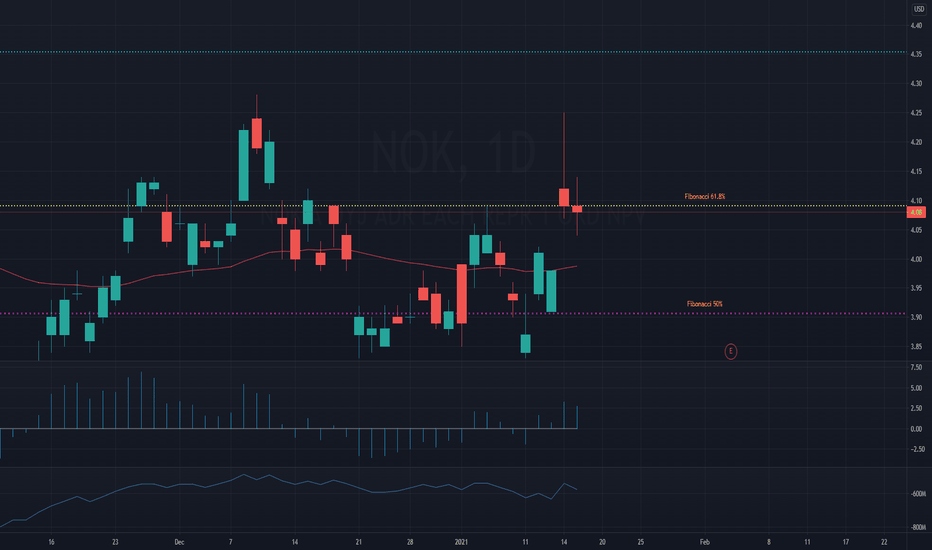Click the 25 label on the date axis
932x550 pixels.
point(641,542)
